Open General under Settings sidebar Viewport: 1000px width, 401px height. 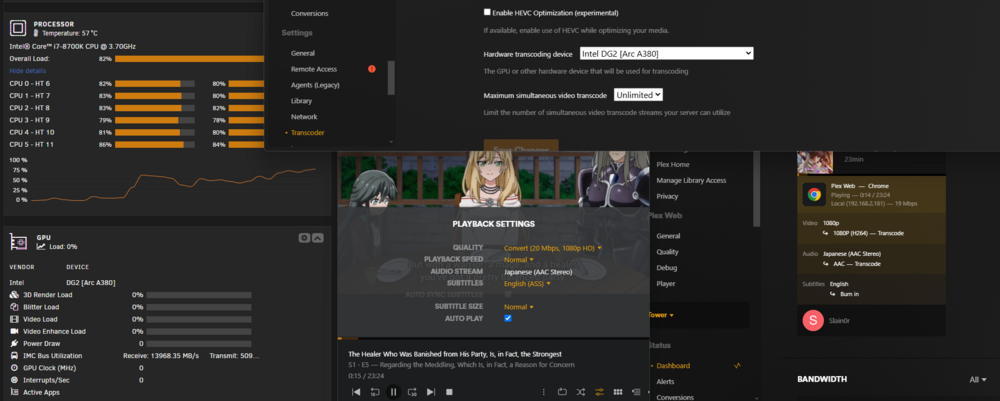(302, 54)
